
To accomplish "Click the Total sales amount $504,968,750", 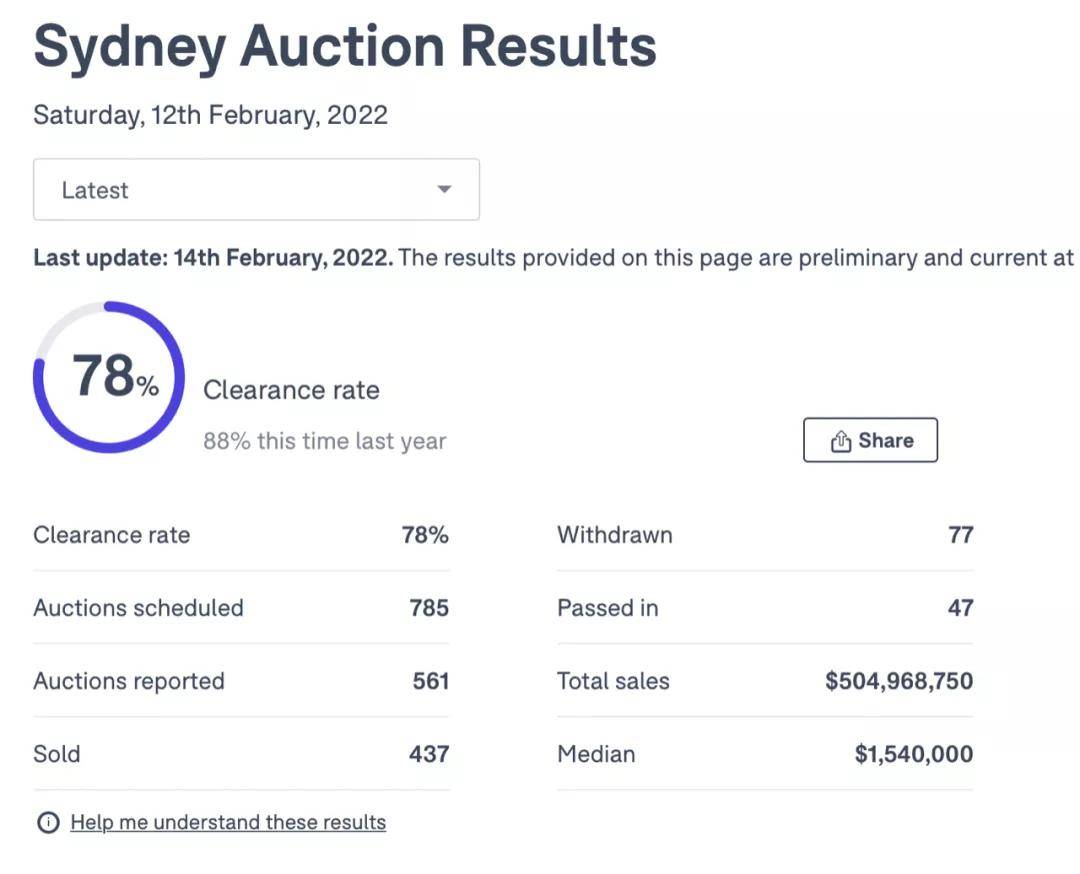I will pos(898,681).
